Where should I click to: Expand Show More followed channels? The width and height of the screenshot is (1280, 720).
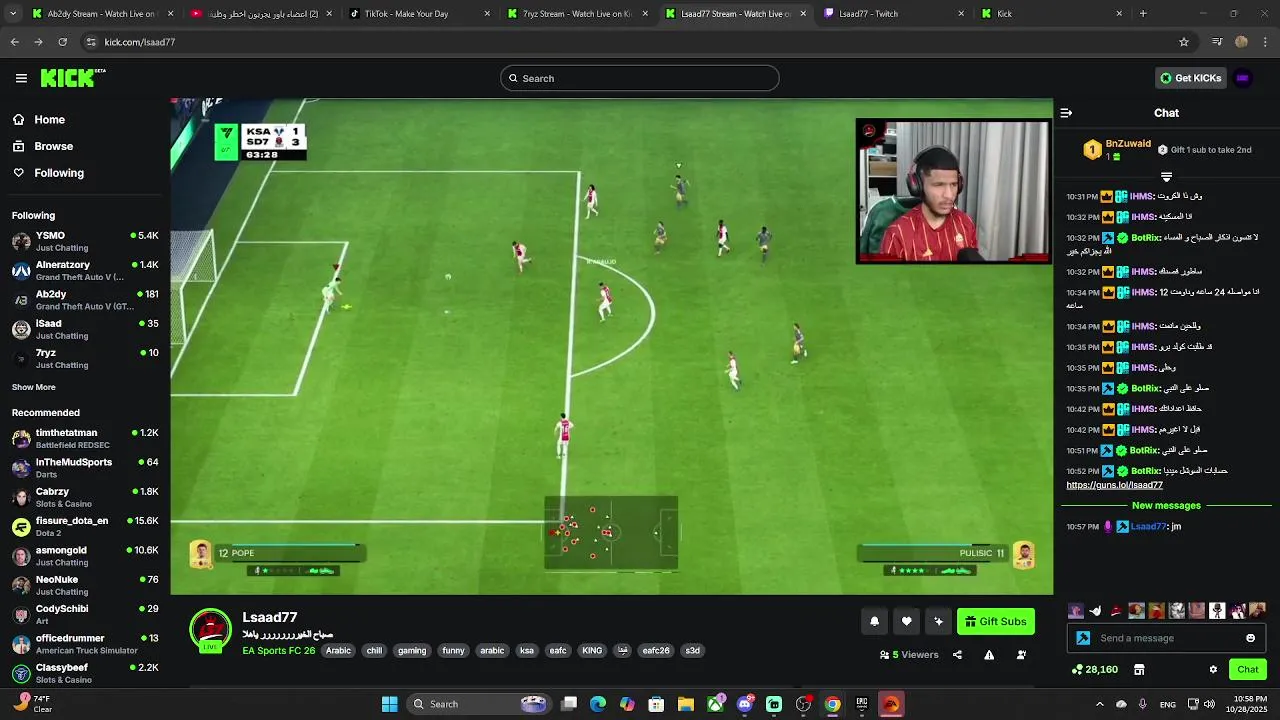[x=34, y=387]
